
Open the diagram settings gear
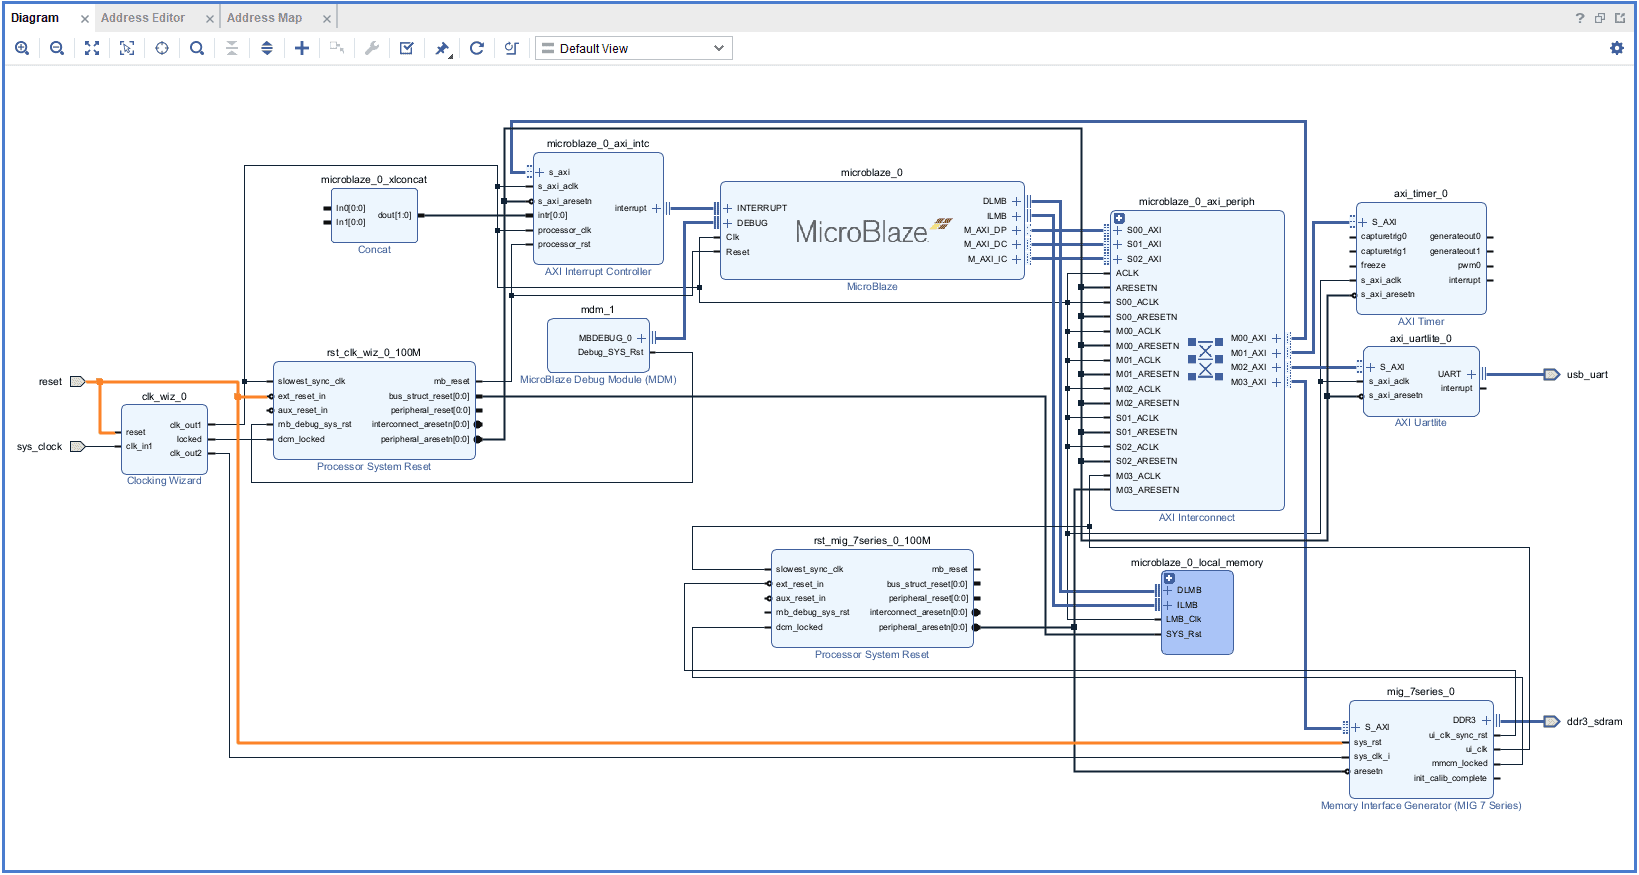(x=1617, y=48)
